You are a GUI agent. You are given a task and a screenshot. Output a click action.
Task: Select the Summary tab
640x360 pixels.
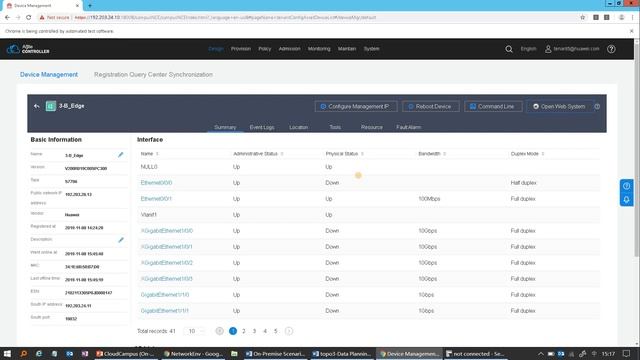click(225, 127)
